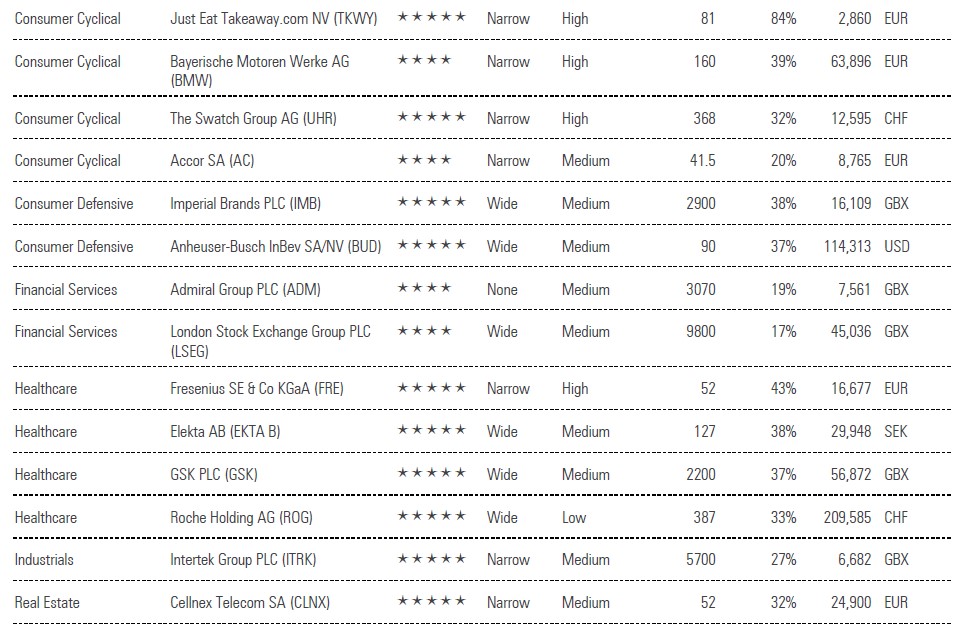The height and width of the screenshot is (630, 955).
Task: Click the Elekta AB star rating
Action: click(431, 431)
